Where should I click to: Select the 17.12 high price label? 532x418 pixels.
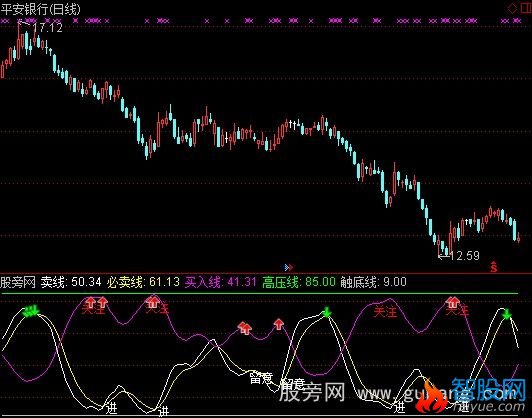point(48,27)
